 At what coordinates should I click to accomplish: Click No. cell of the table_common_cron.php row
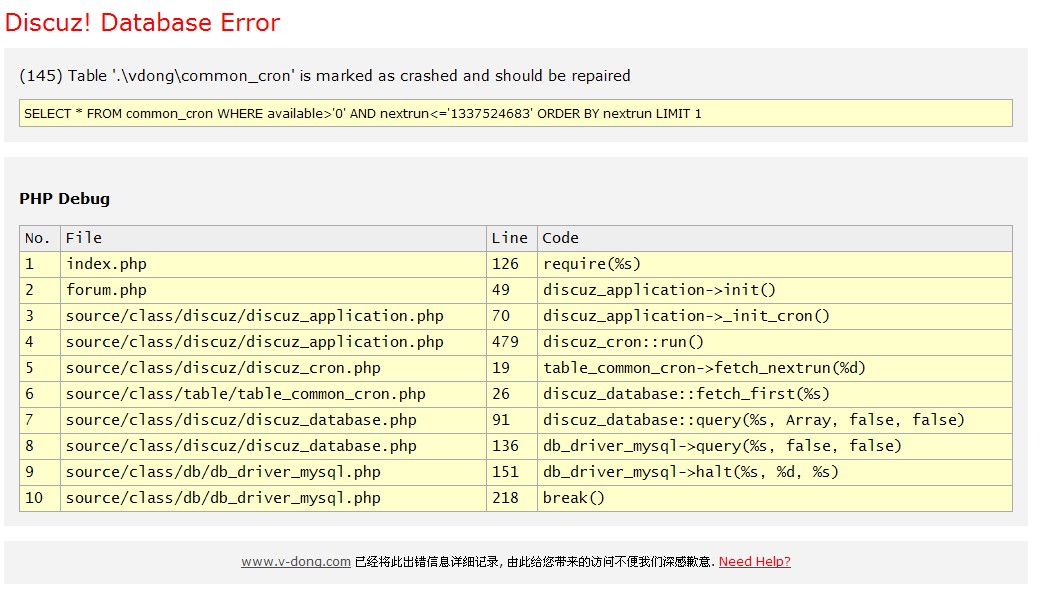click(40, 394)
